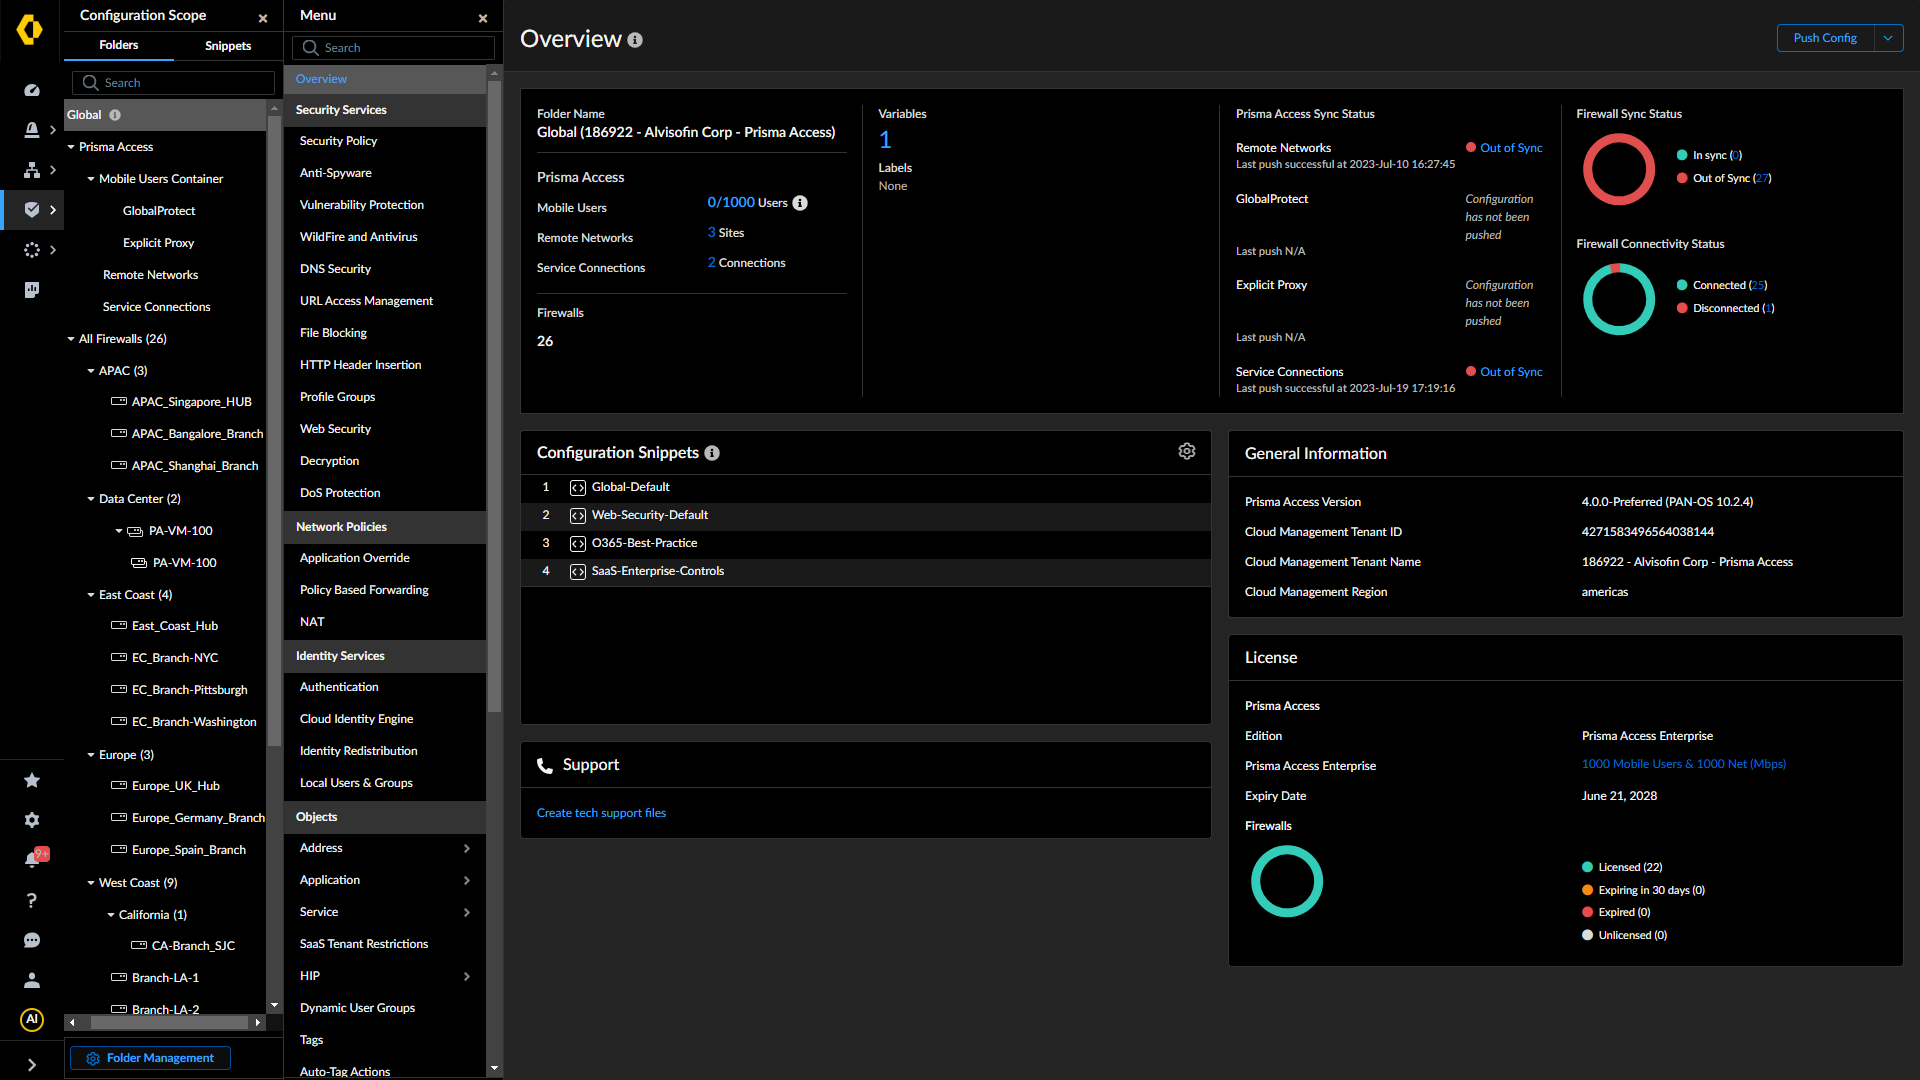
Task: Click the Firewall Connectivity Status donut chart
Action: pos(1619,299)
